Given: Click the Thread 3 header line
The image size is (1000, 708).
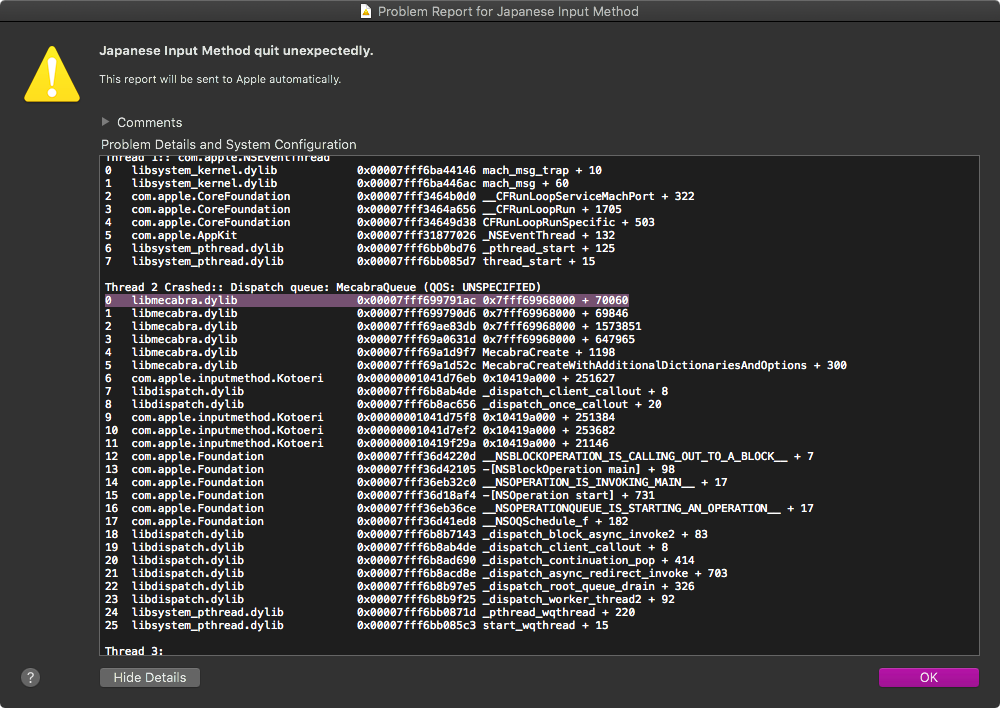Looking at the screenshot, I should click(134, 651).
